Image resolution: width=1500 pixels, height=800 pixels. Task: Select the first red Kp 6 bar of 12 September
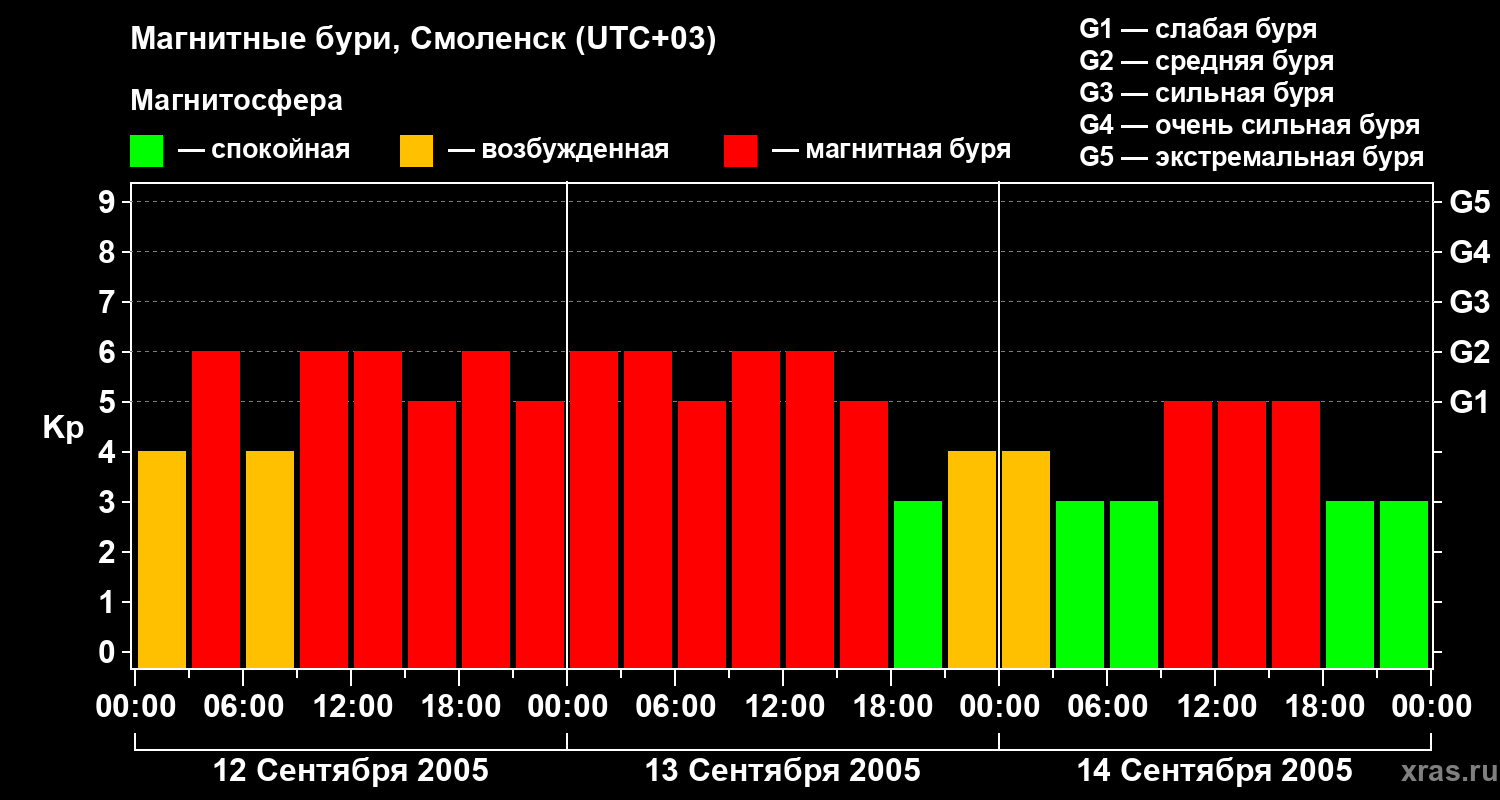[x=216, y=509]
